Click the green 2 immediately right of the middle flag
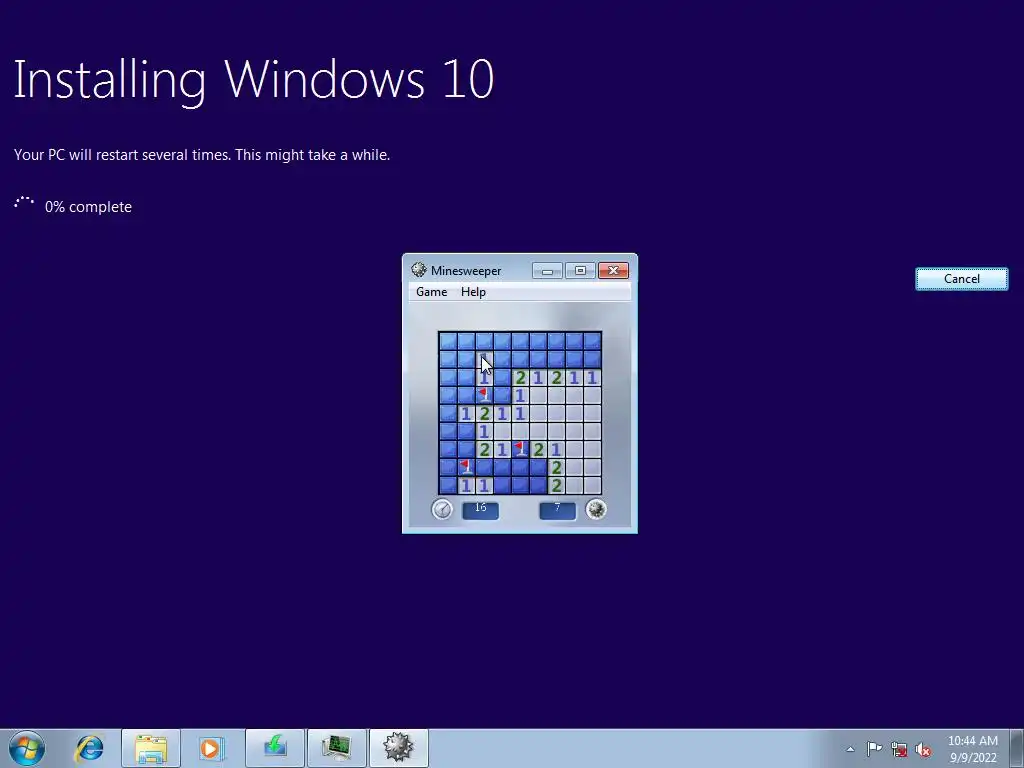1024x768 pixels. (x=538, y=449)
